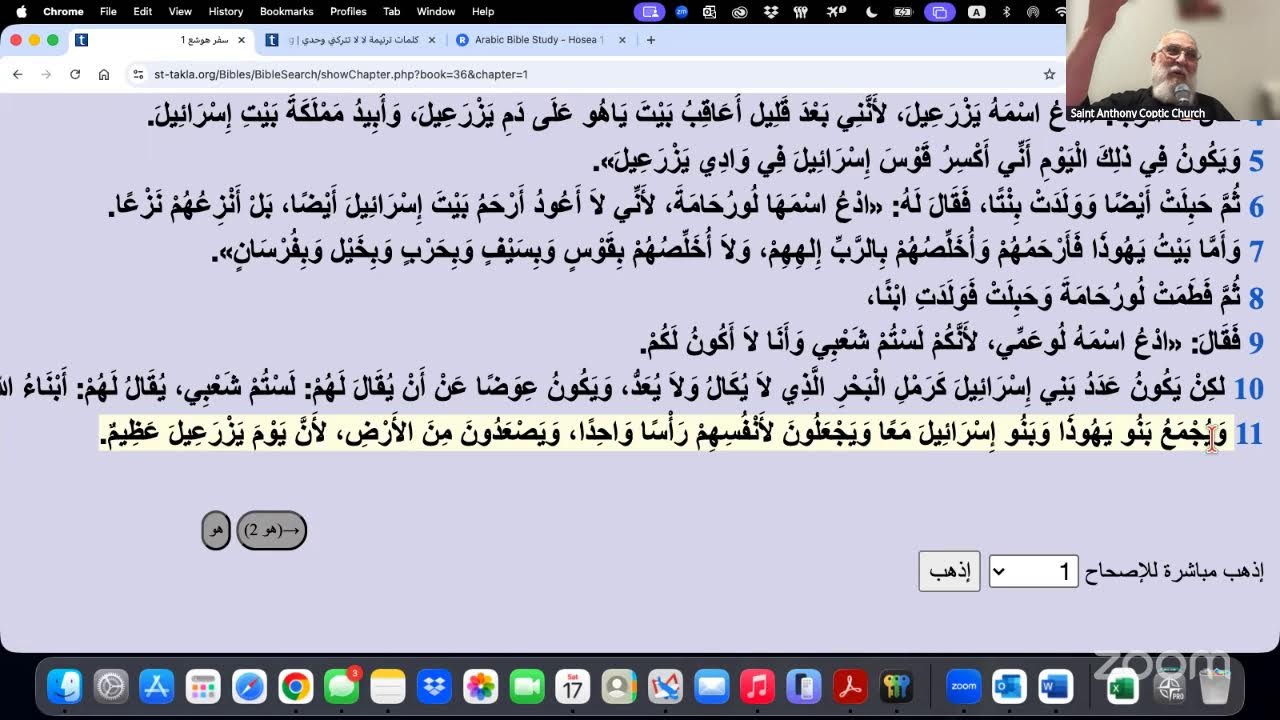Expand the chapter number dropdown showing 1

[x=1033, y=571]
